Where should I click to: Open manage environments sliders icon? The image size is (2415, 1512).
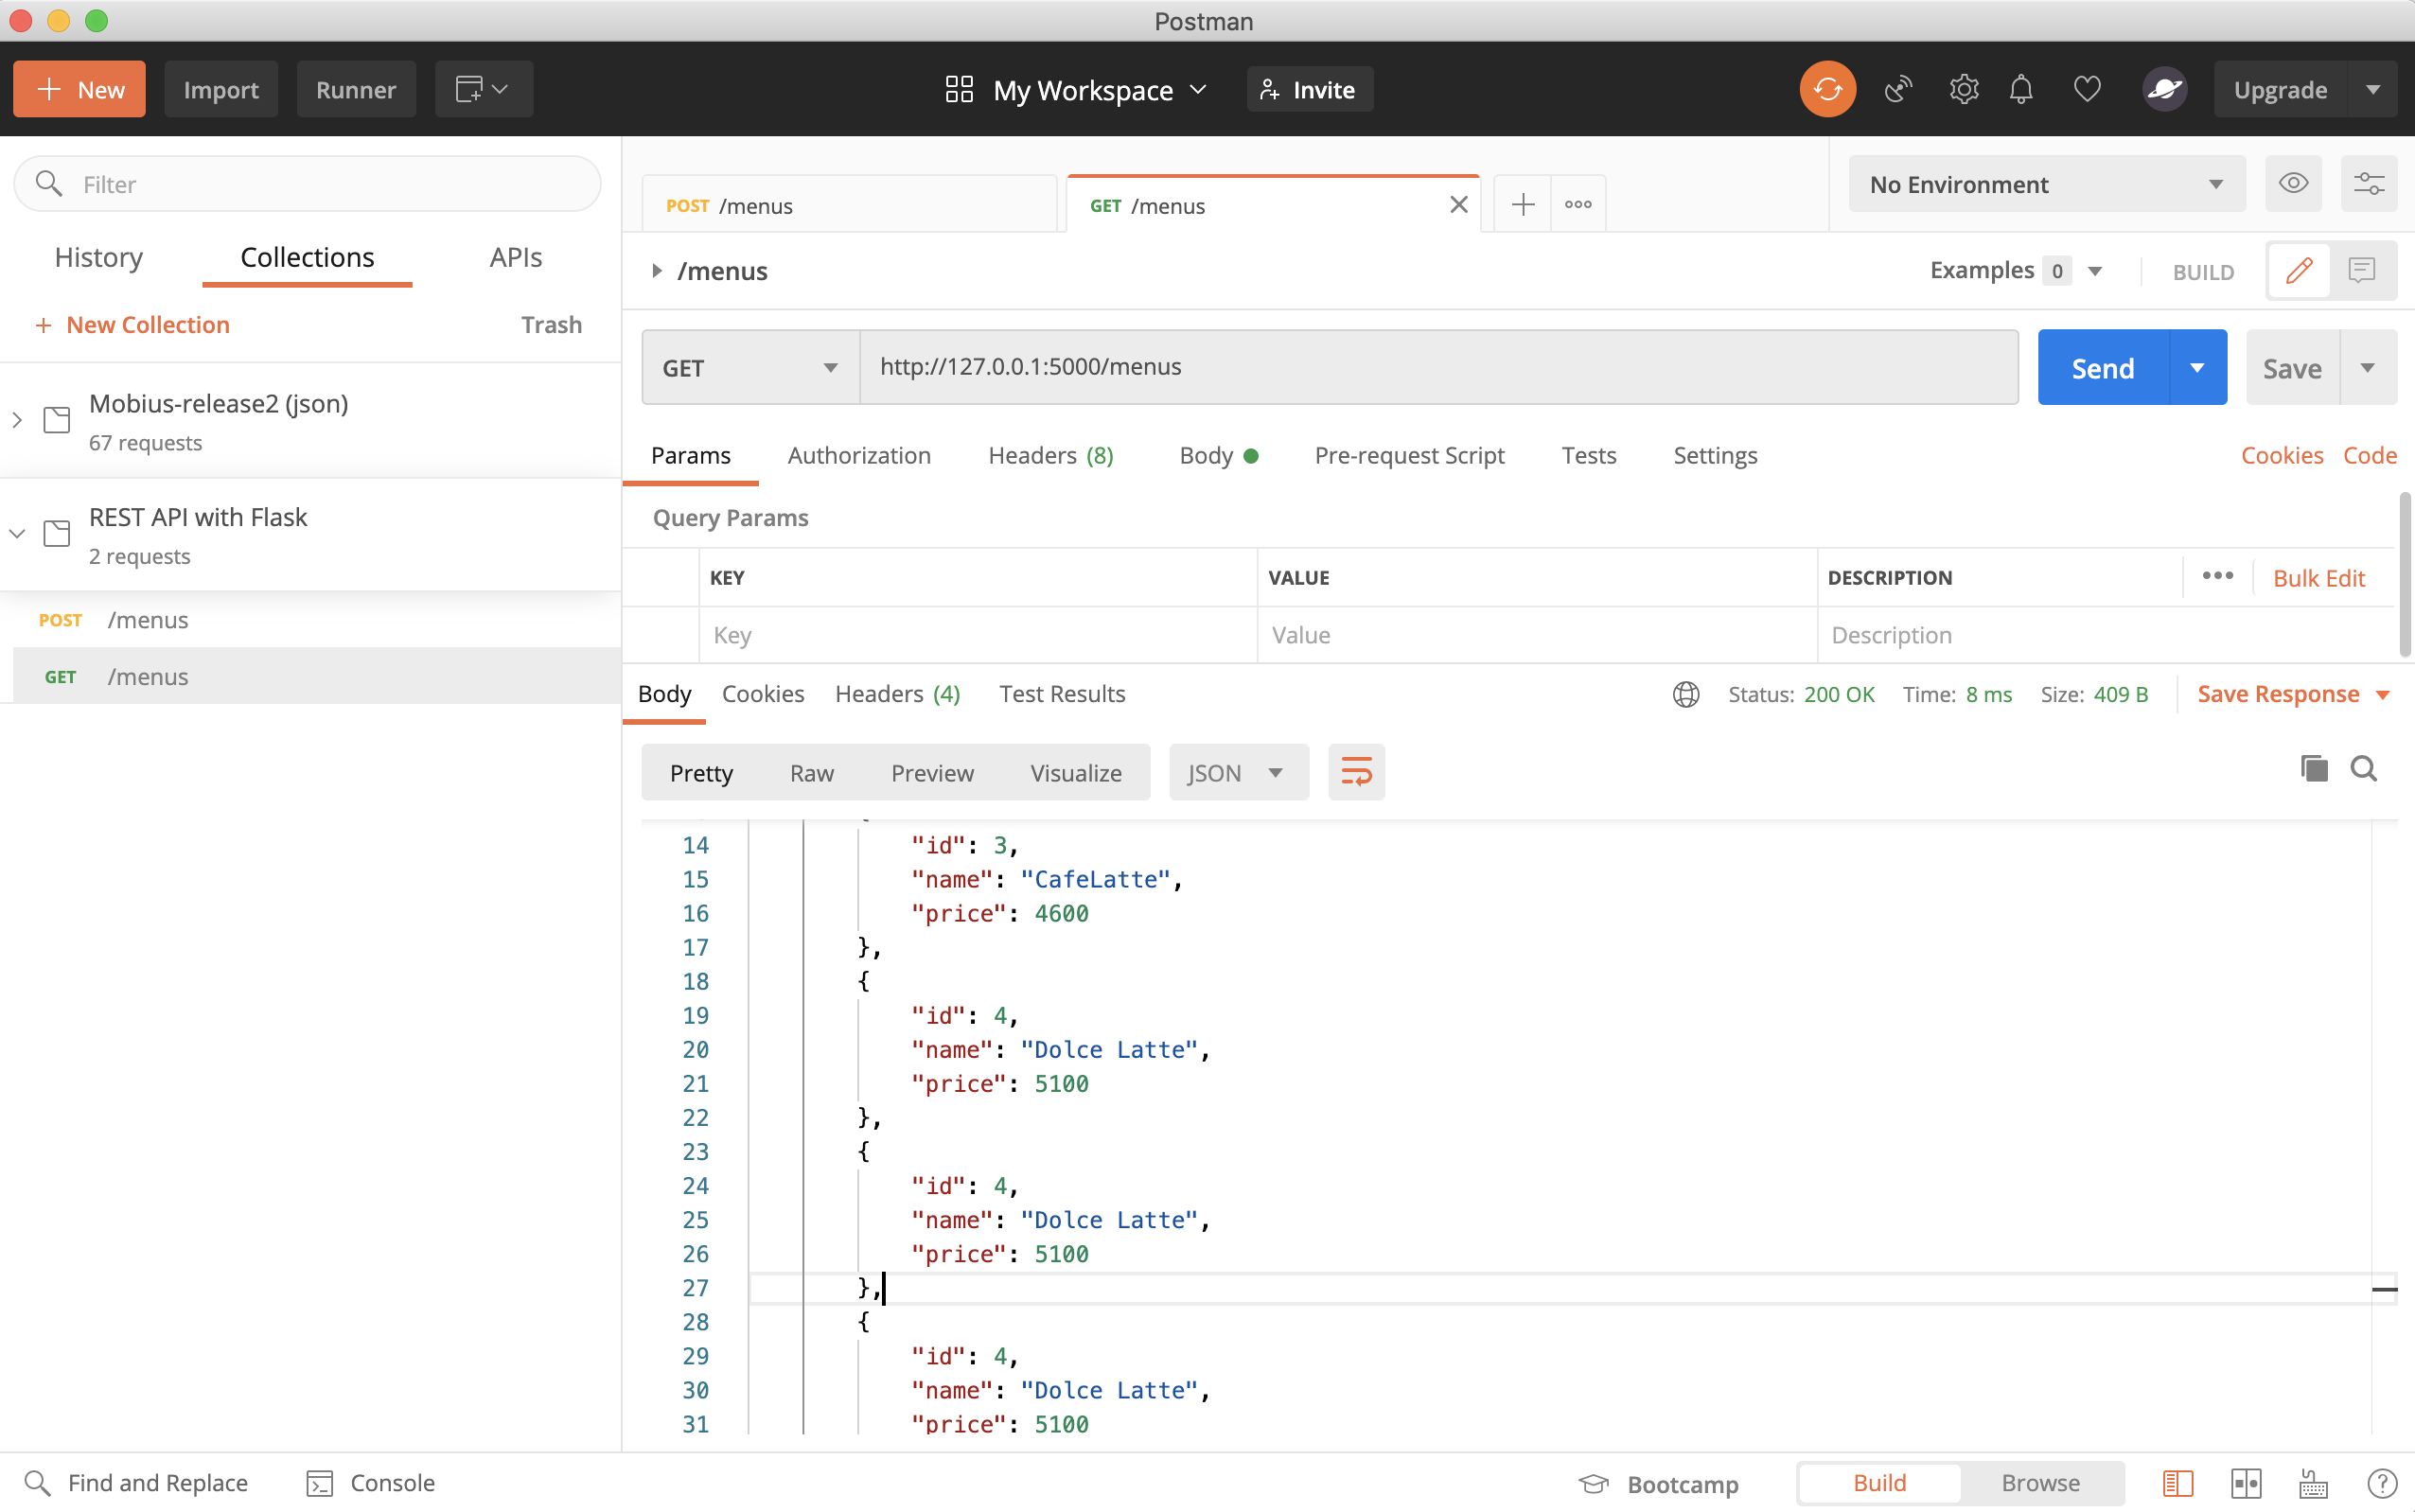point(2368,184)
